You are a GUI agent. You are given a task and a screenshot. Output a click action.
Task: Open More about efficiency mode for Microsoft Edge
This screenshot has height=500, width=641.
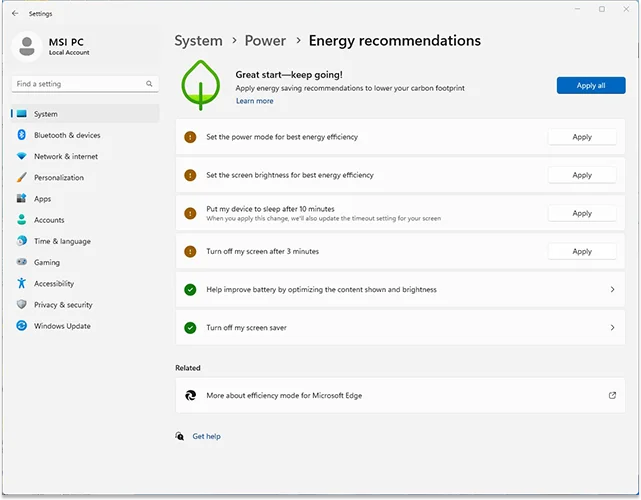(x=400, y=395)
